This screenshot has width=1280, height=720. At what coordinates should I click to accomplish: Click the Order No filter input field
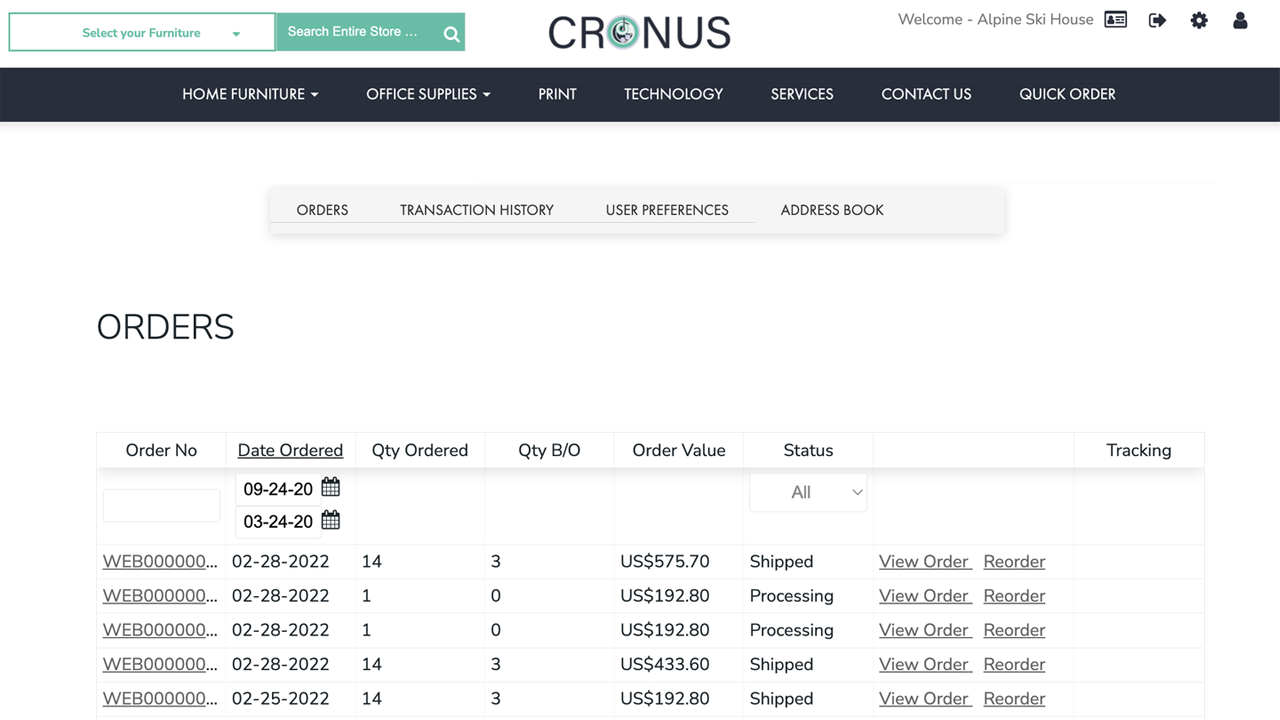[161, 505]
